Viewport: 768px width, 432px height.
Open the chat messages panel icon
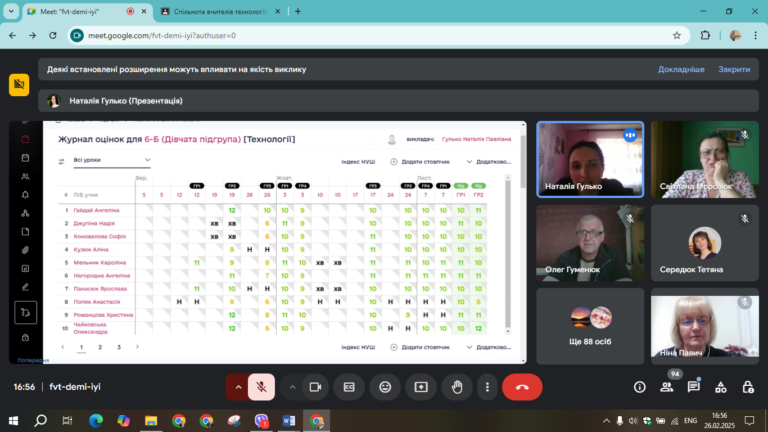pos(694,387)
